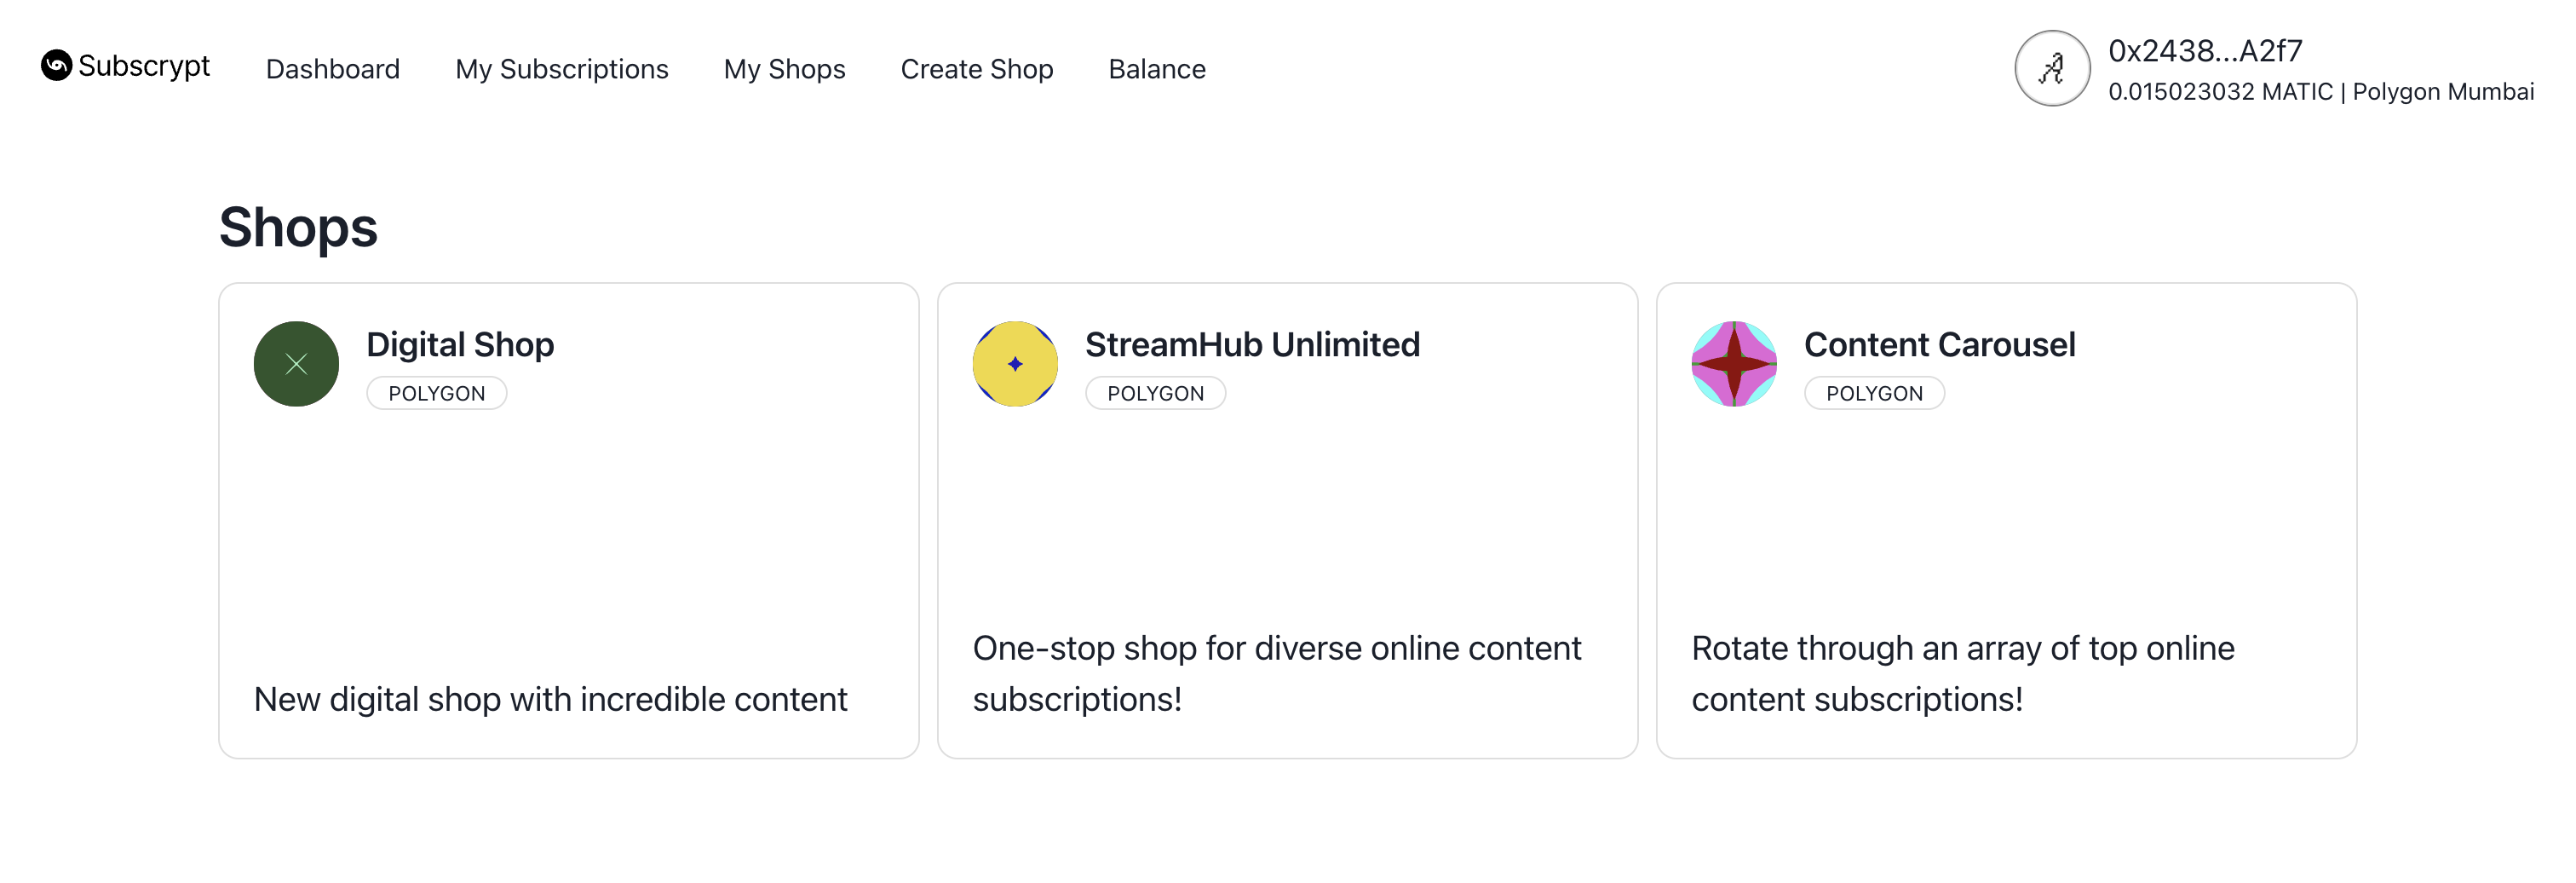
Task: Select the green Digital Shop avatar
Action: 296,364
